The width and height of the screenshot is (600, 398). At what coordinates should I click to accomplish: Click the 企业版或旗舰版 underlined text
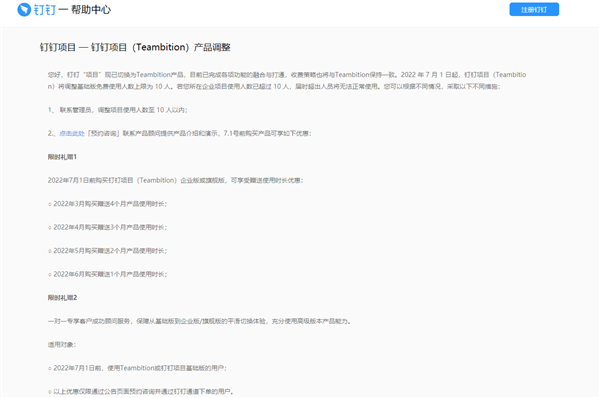pyautogui.click(x=202, y=180)
